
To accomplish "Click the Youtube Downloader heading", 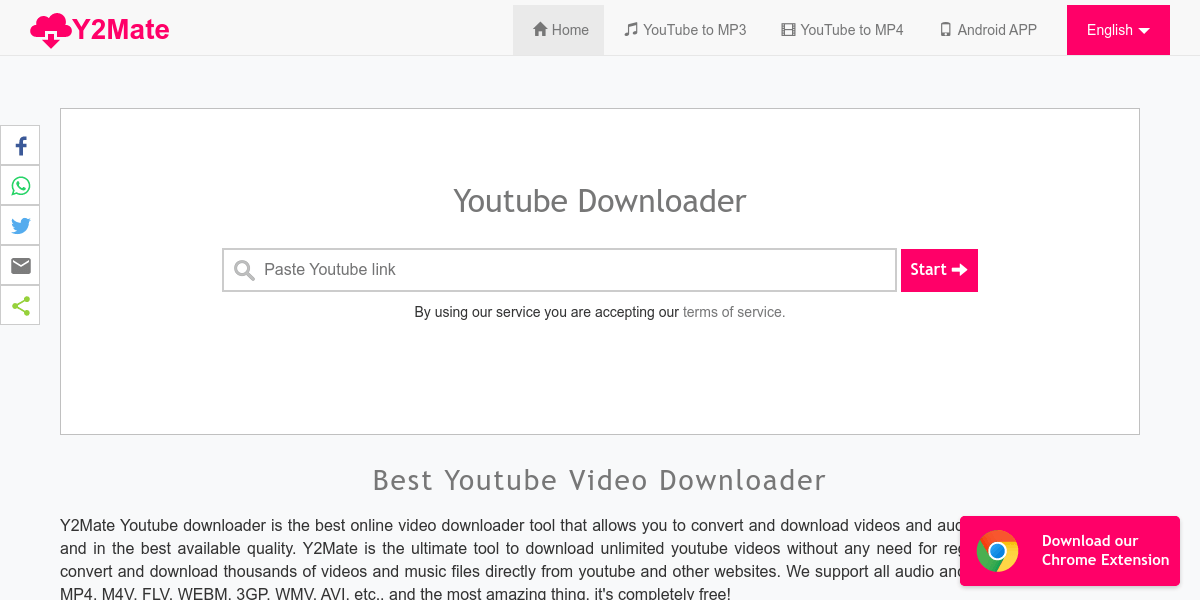I will click(x=600, y=201).
